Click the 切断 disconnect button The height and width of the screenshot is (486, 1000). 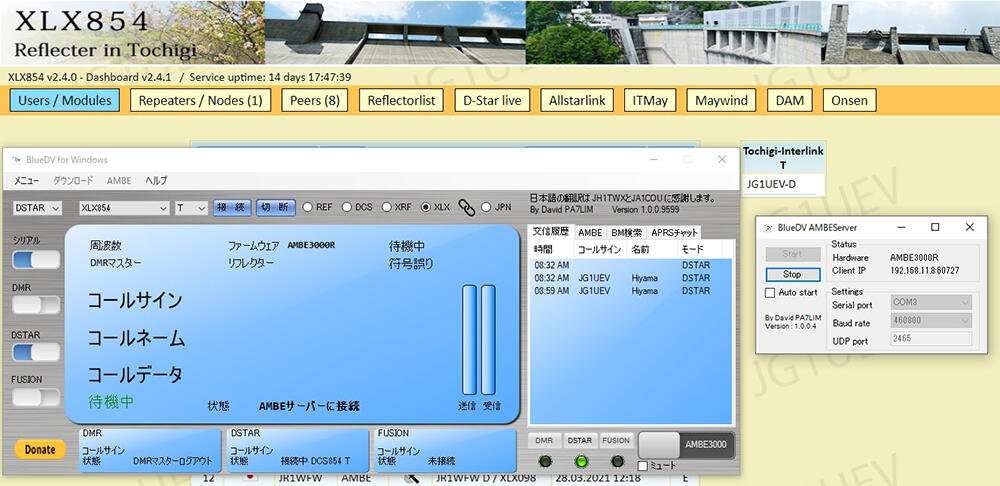point(276,208)
